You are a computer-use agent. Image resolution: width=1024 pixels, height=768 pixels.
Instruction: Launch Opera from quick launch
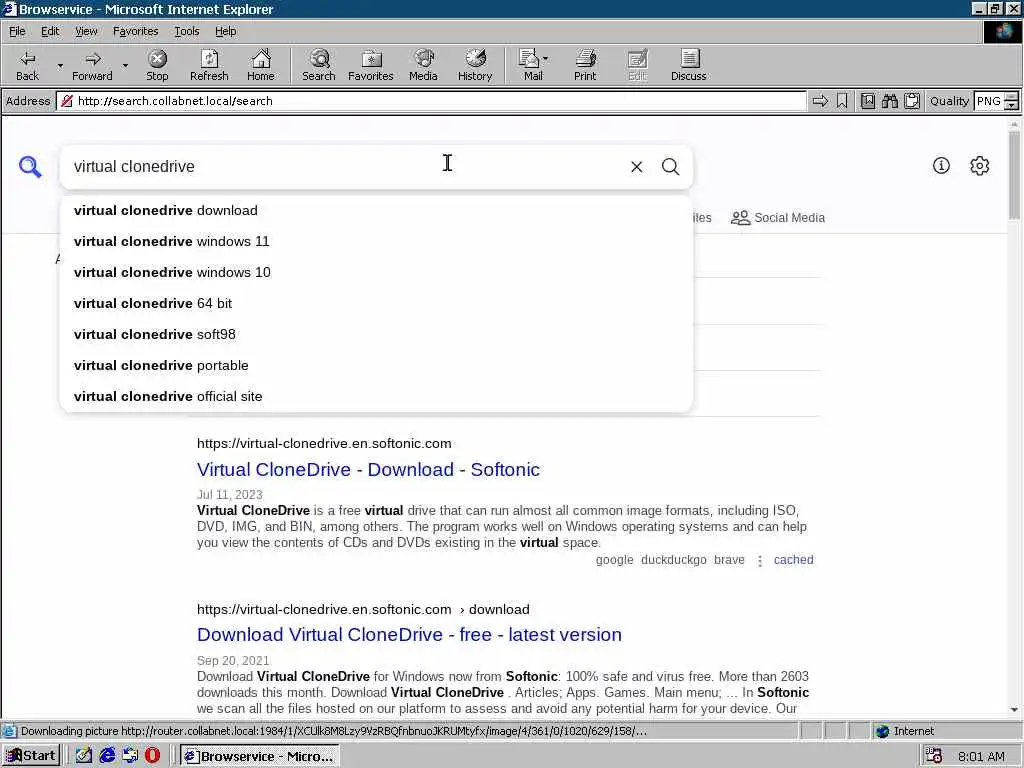(x=152, y=756)
